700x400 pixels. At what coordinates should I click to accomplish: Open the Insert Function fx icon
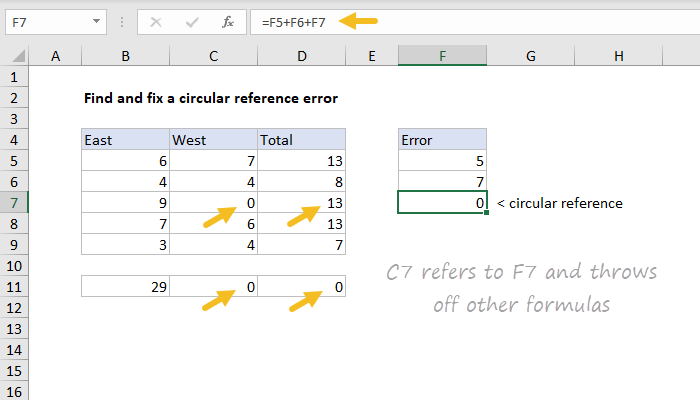click(x=228, y=22)
